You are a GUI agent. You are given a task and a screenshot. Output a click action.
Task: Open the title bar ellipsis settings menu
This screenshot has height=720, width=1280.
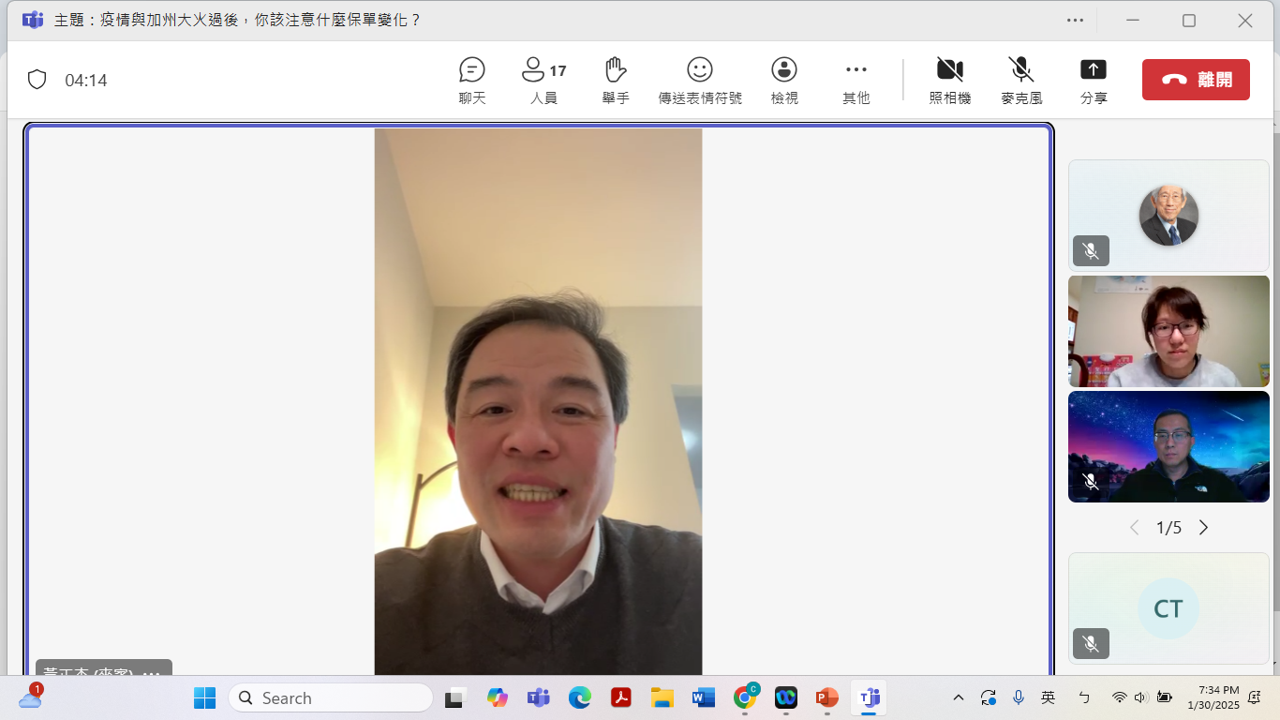click(x=1075, y=20)
